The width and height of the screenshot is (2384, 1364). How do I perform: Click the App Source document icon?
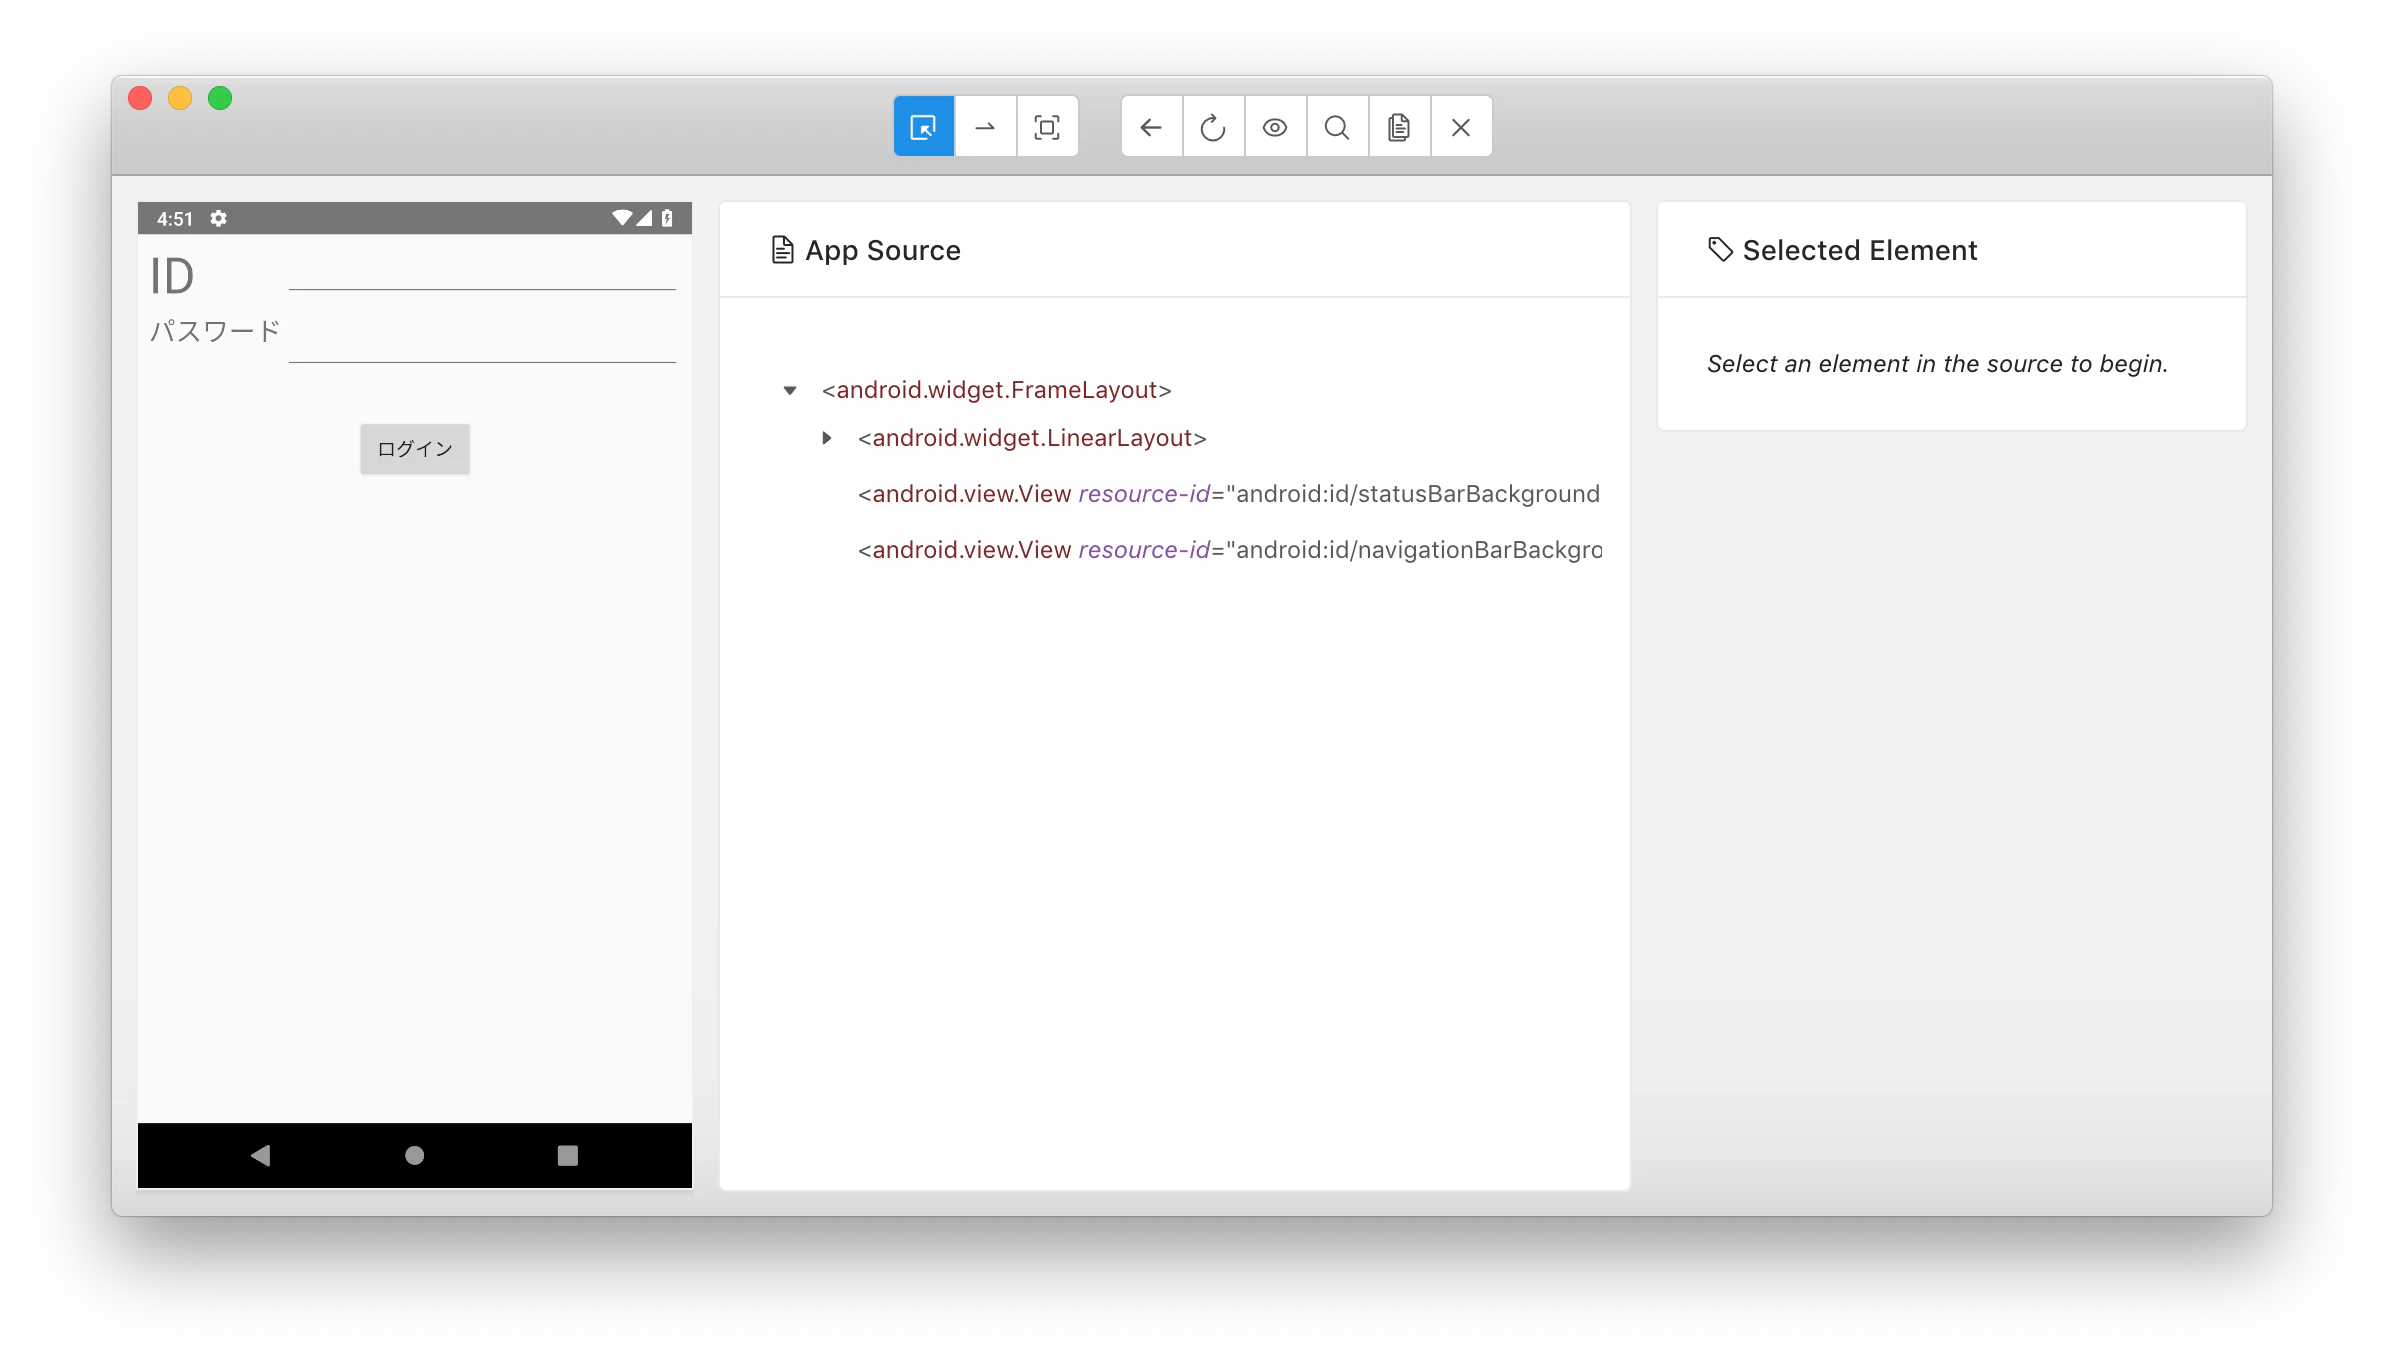coord(783,250)
